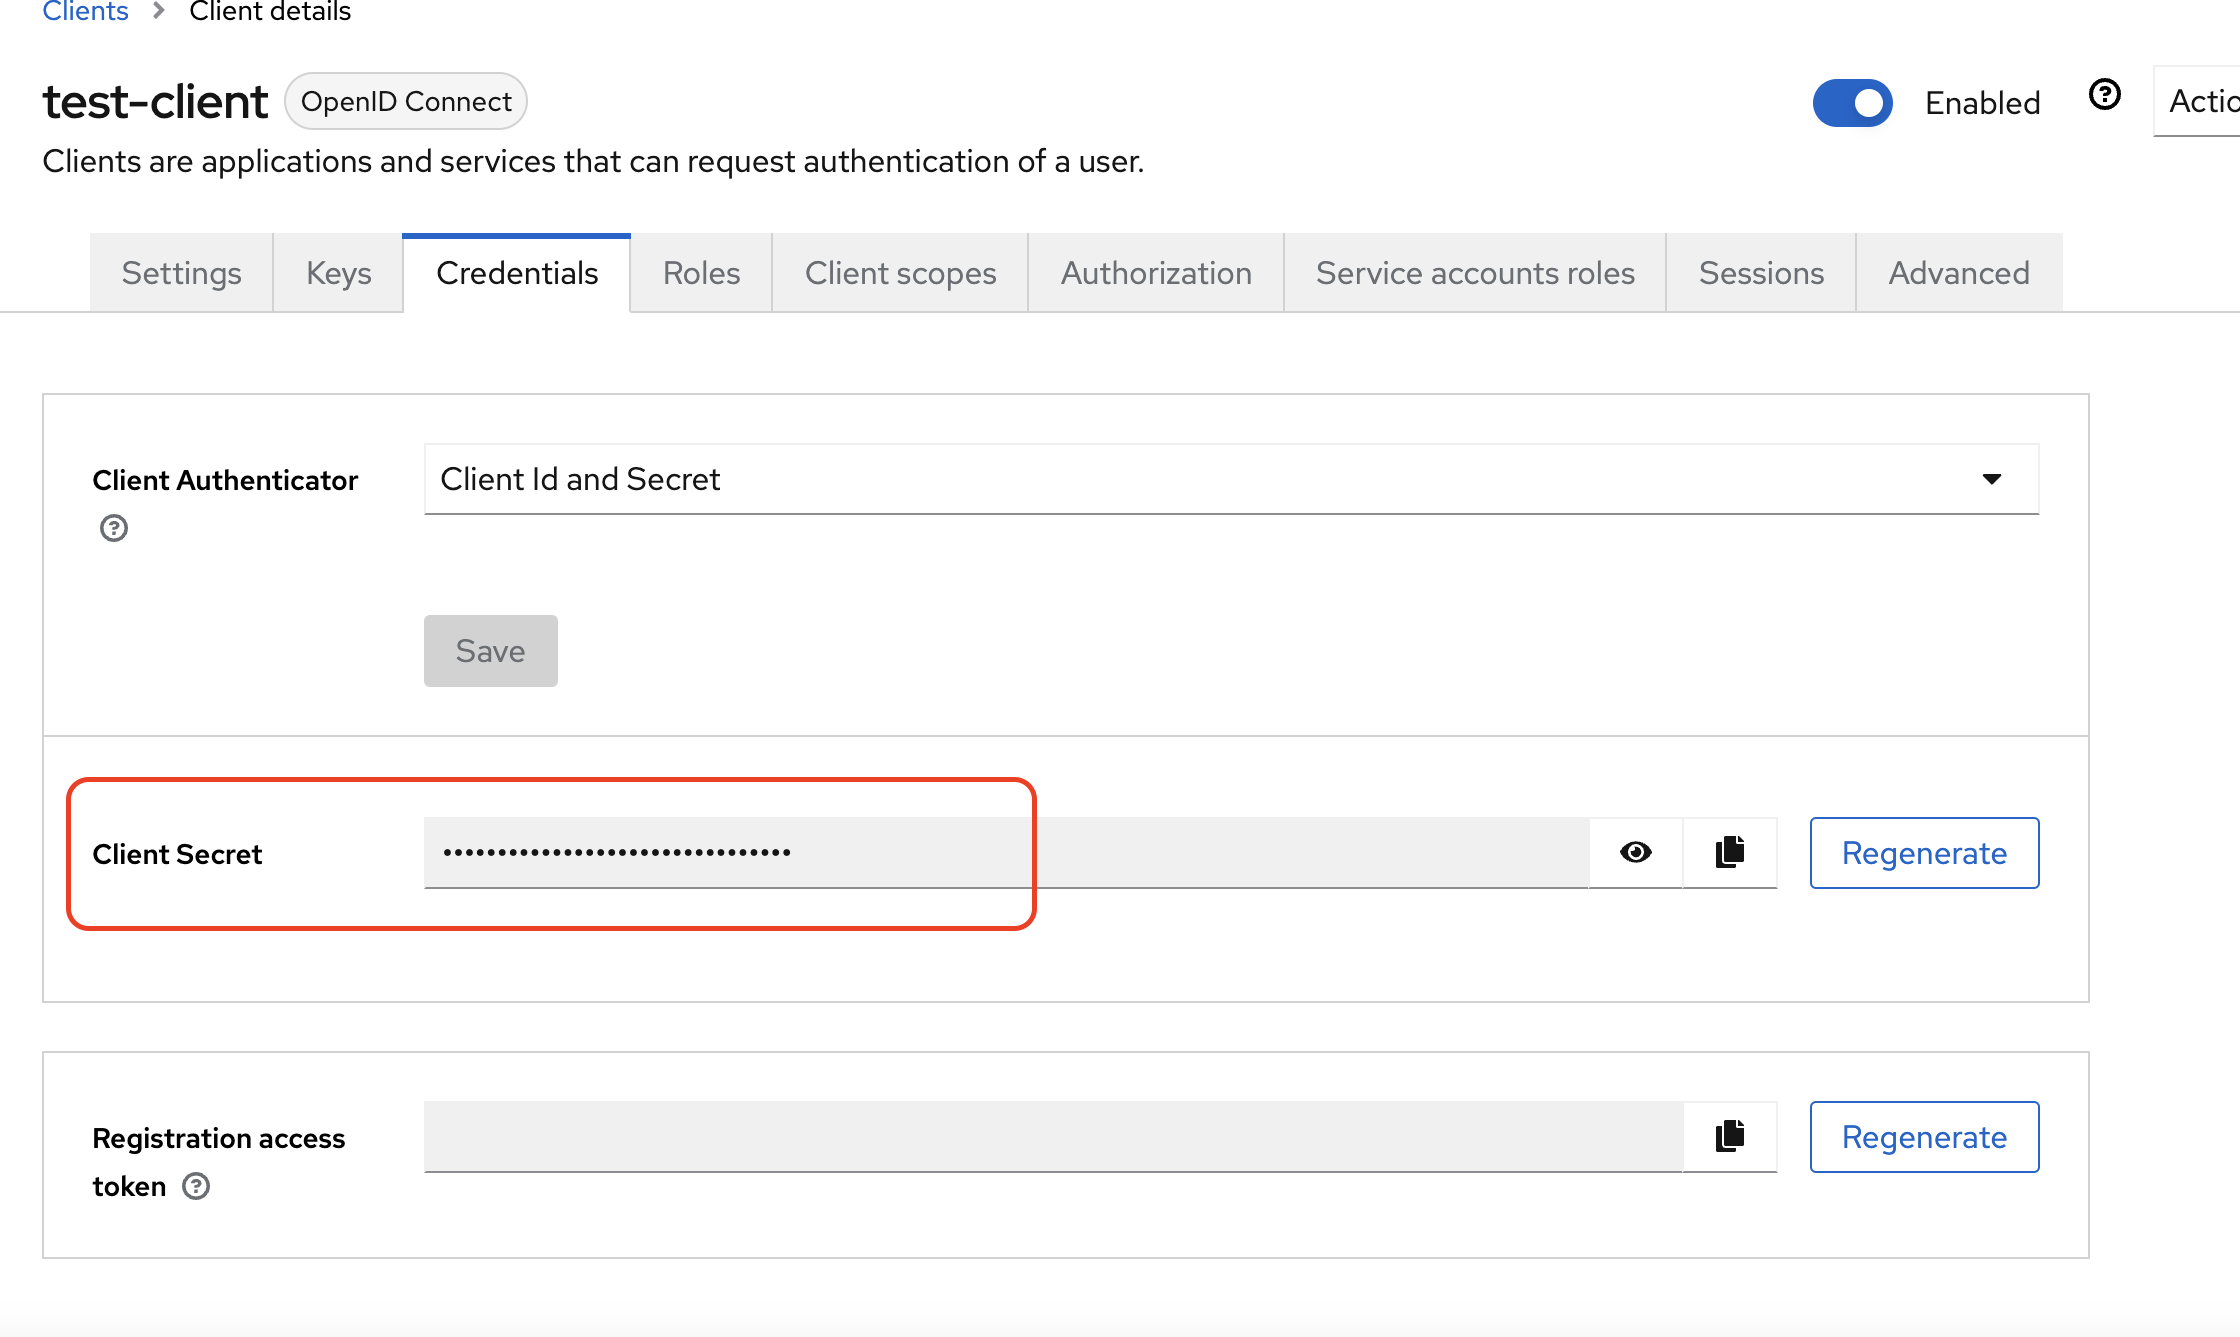Expand the Client Id and Secret selector caret
The width and height of the screenshot is (2240, 1337).
pyautogui.click(x=1991, y=479)
